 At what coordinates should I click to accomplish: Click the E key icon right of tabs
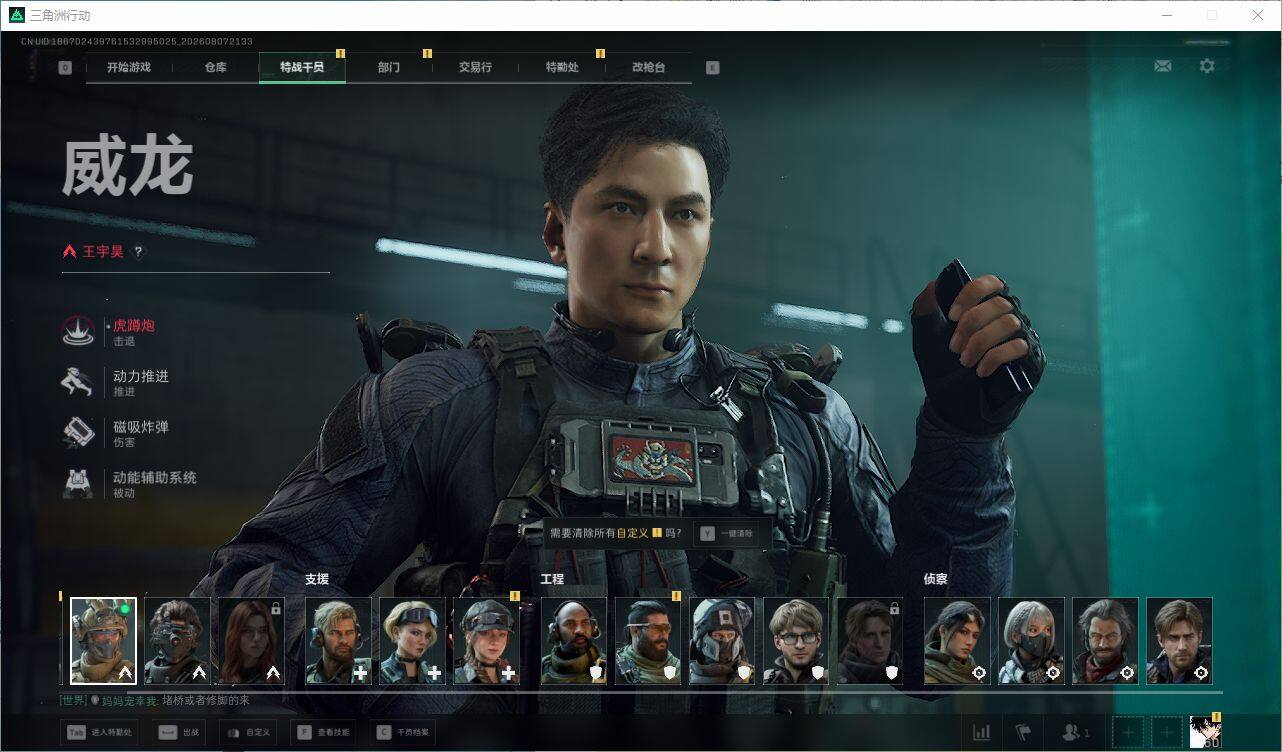pos(712,68)
